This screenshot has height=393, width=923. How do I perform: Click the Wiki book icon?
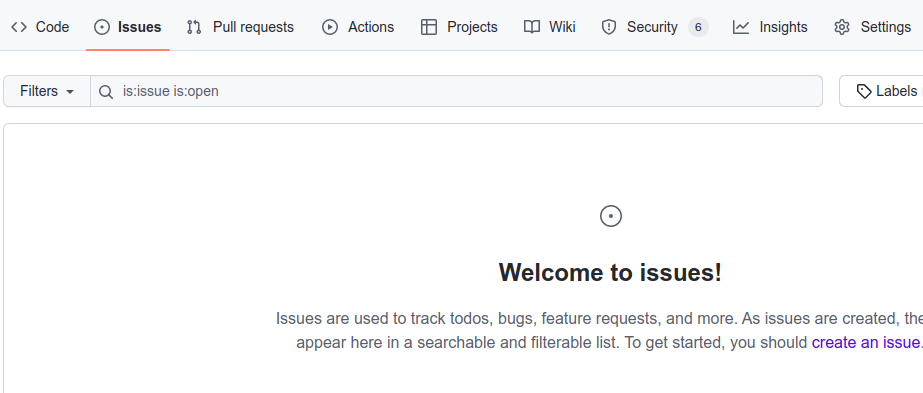(x=532, y=27)
